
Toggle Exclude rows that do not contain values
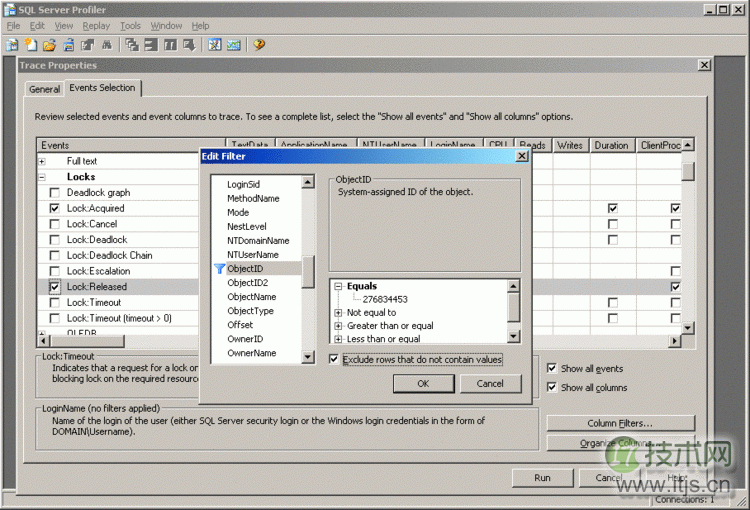[334, 359]
